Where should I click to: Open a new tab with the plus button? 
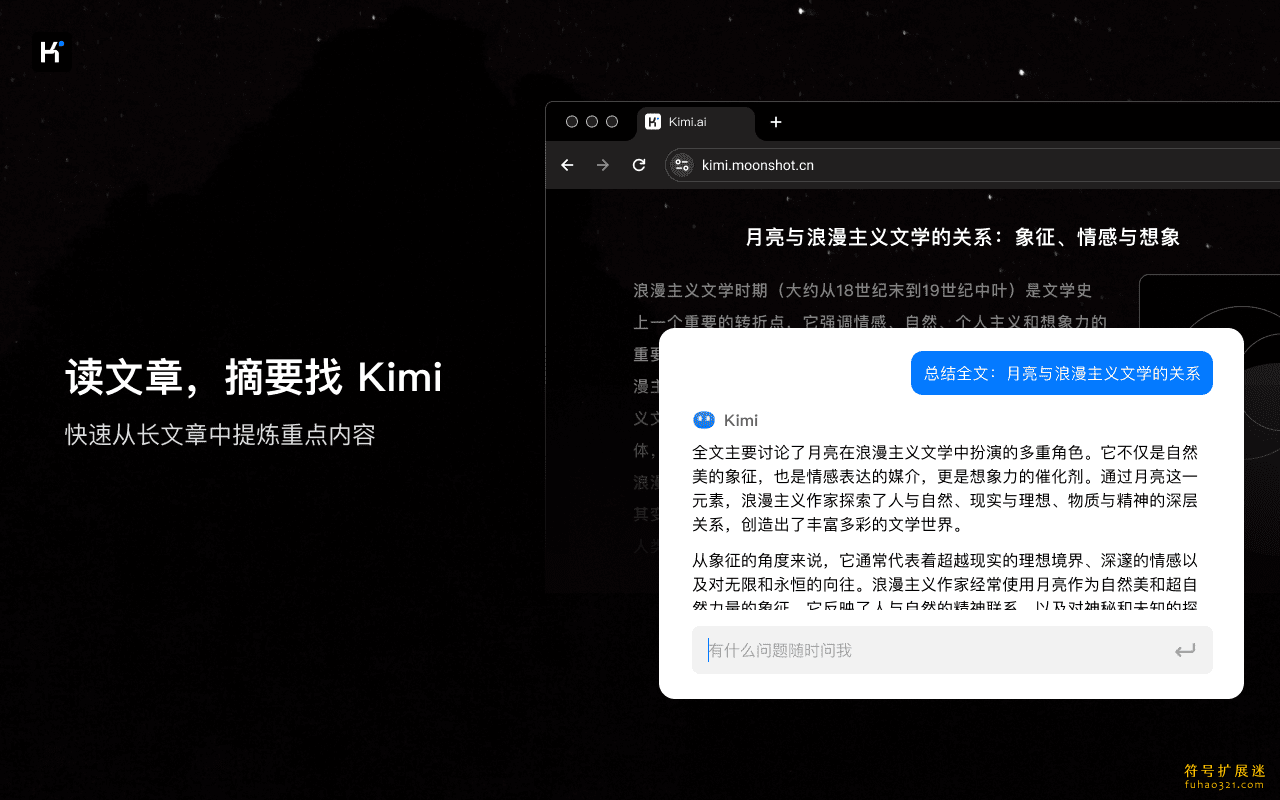[x=776, y=122]
